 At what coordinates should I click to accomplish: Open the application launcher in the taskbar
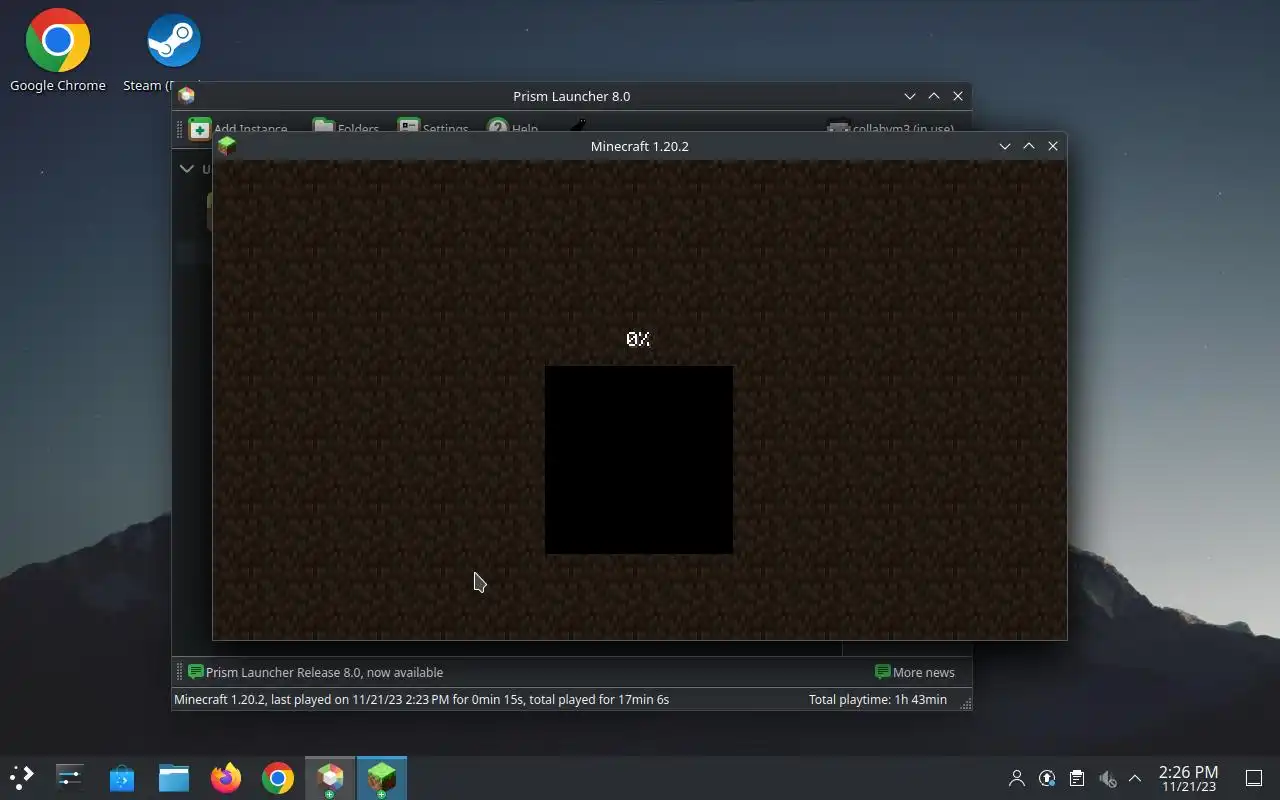pos(21,777)
